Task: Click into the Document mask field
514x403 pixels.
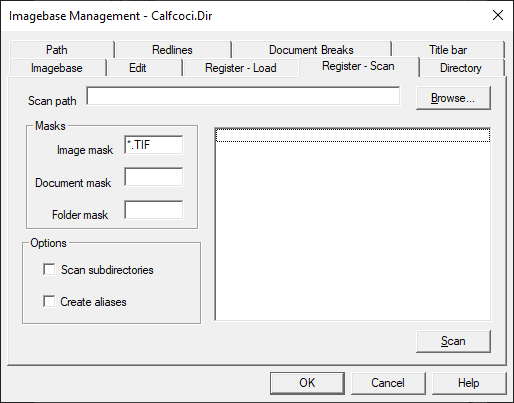Action: pos(154,177)
